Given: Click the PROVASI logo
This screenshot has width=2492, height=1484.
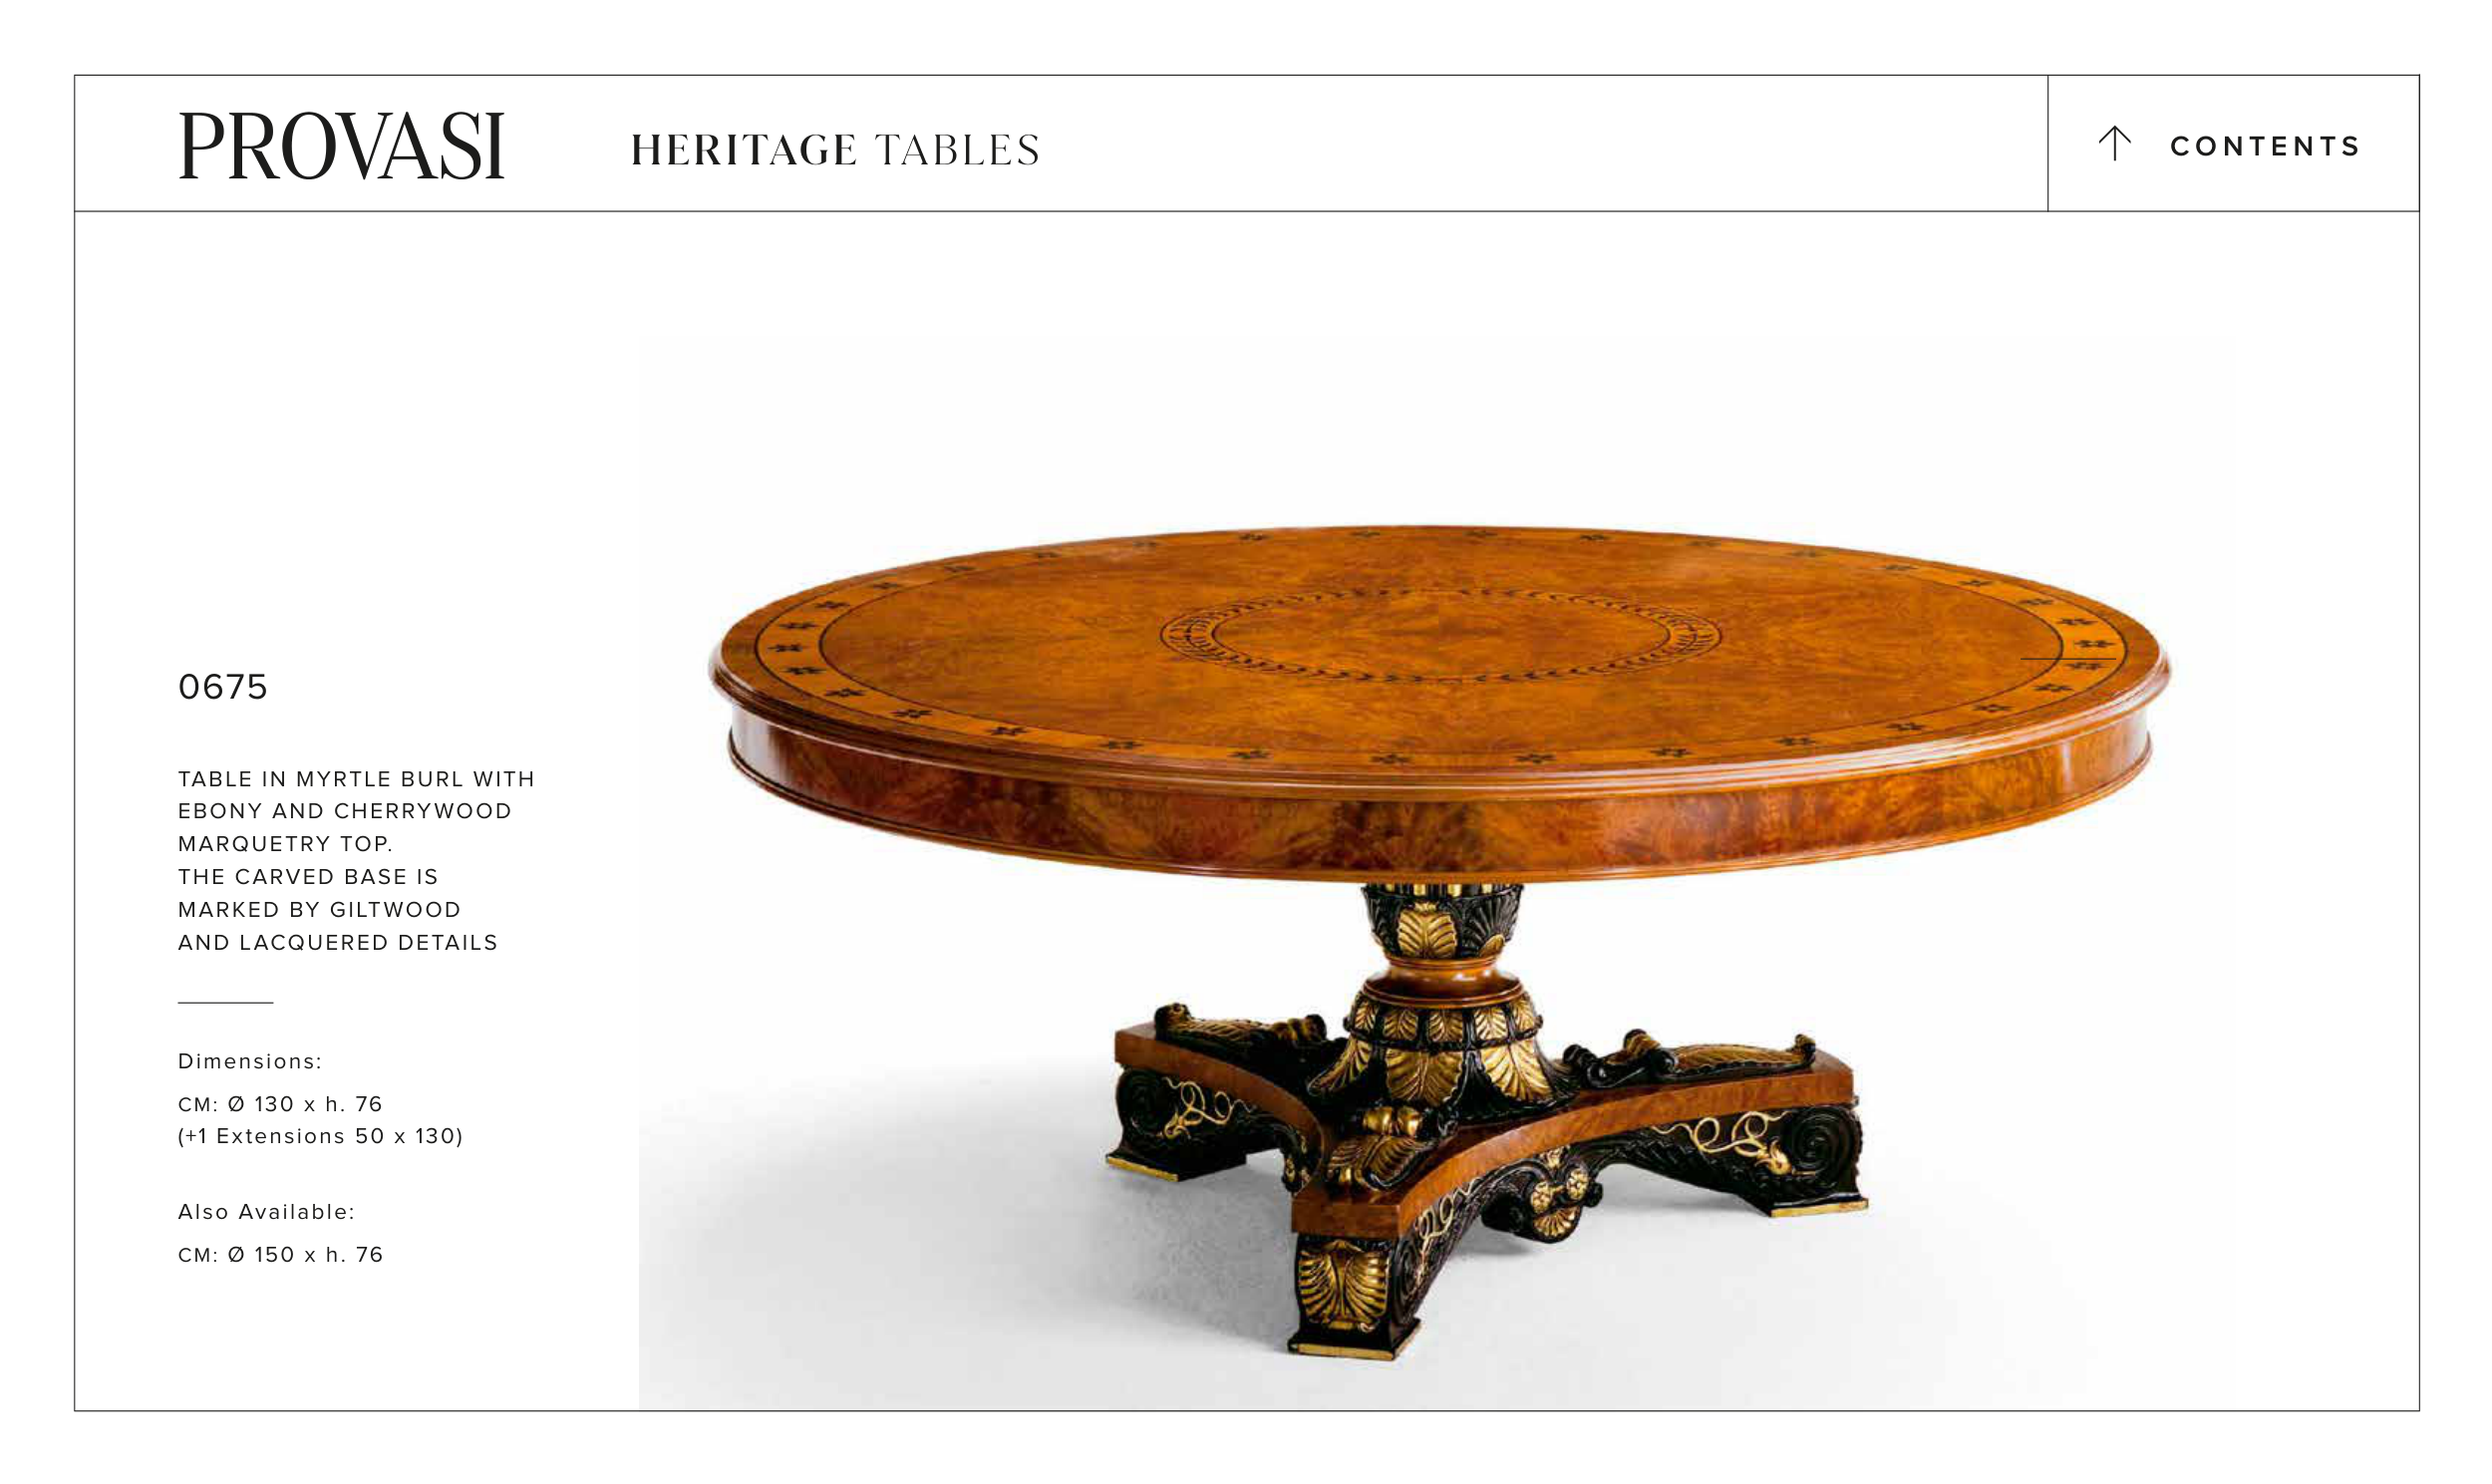Looking at the screenshot, I should [x=342, y=146].
